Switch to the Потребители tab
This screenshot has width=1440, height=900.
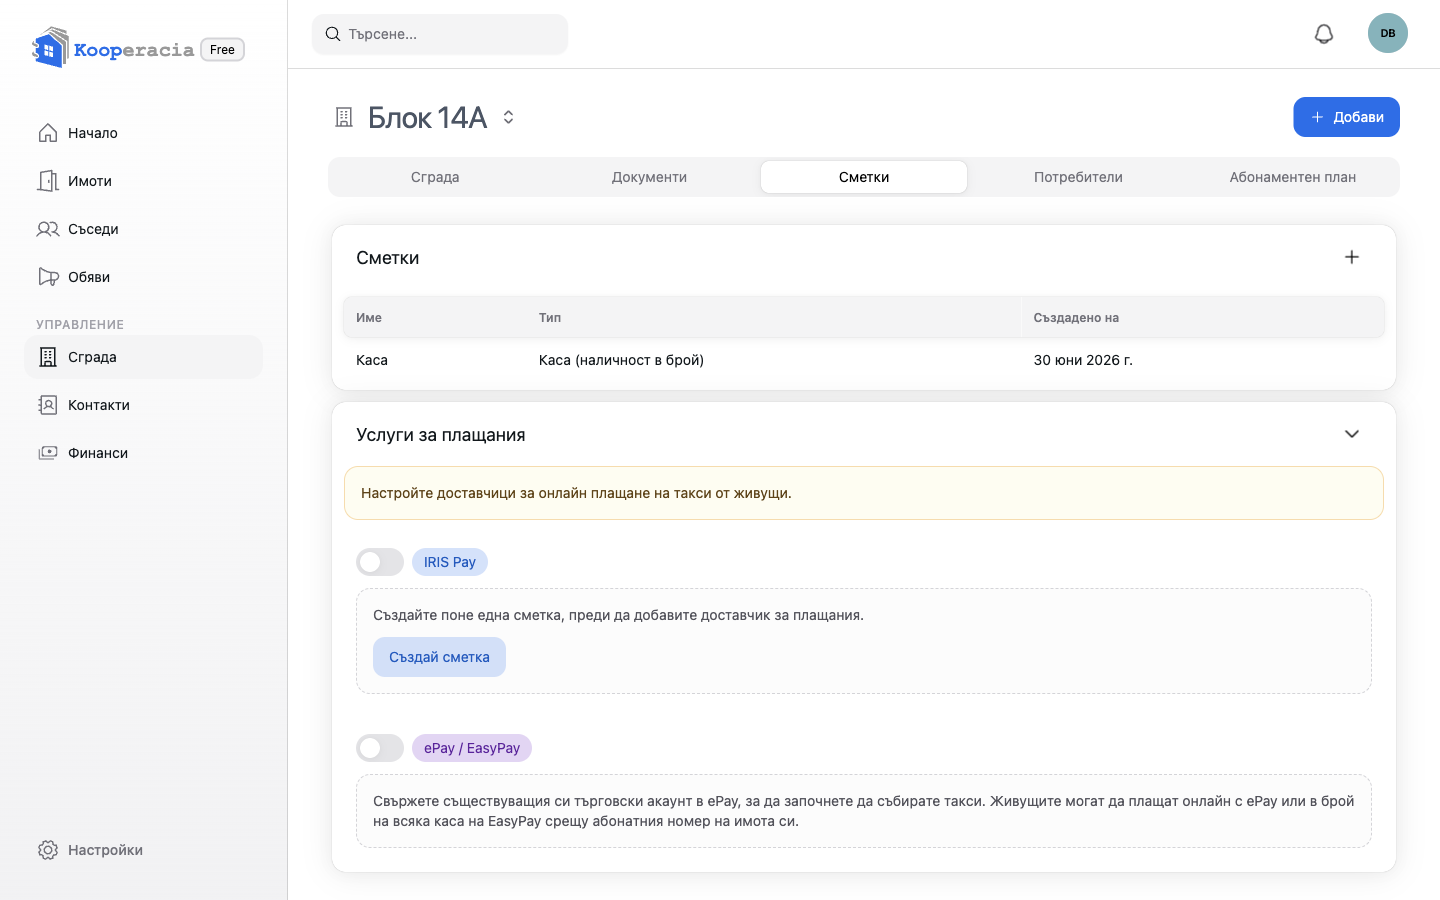pyautogui.click(x=1078, y=177)
